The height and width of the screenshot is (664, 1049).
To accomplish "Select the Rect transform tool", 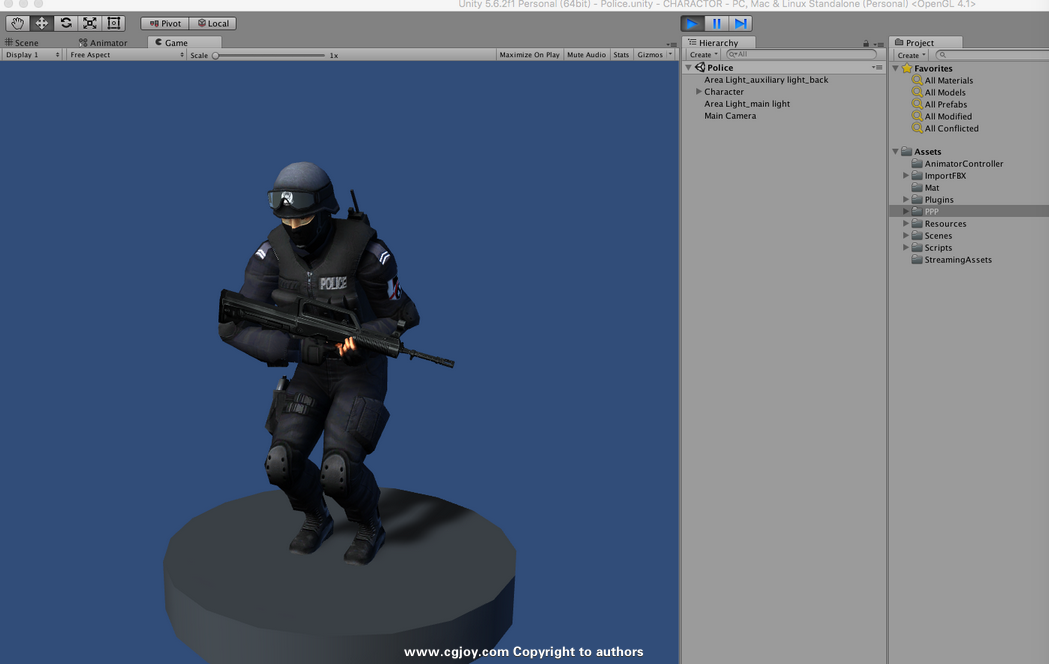I will (114, 23).
